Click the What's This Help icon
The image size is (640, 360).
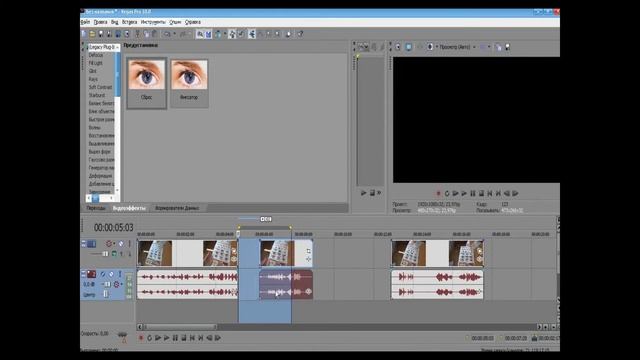(x=300, y=34)
